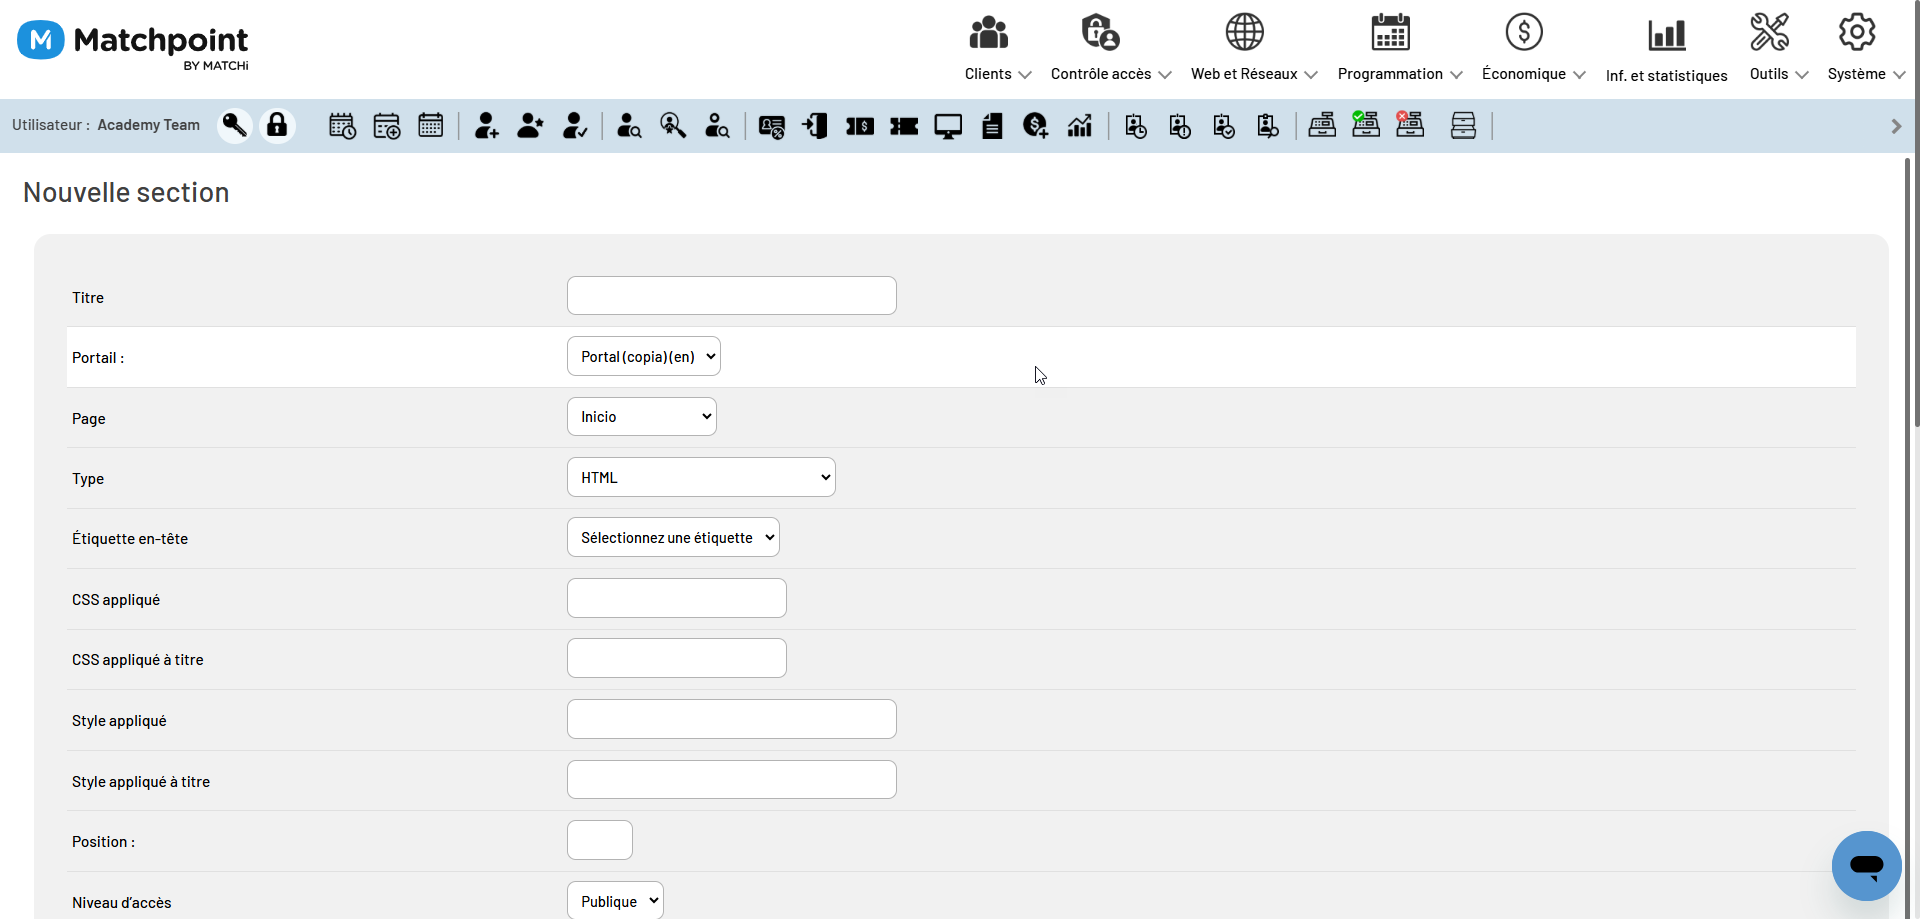1920x919 pixels.
Task: Click the padlock icon in the toolbar
Action: (x=277, y=126)
